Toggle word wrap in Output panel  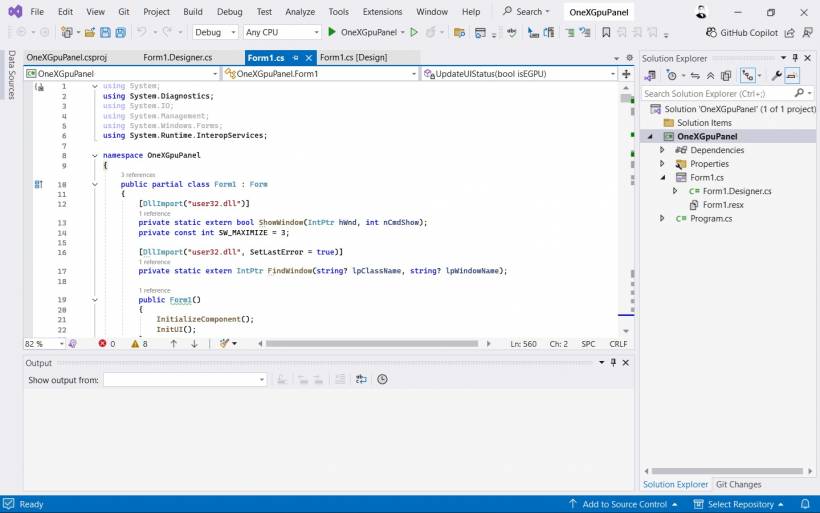point(361,380)
